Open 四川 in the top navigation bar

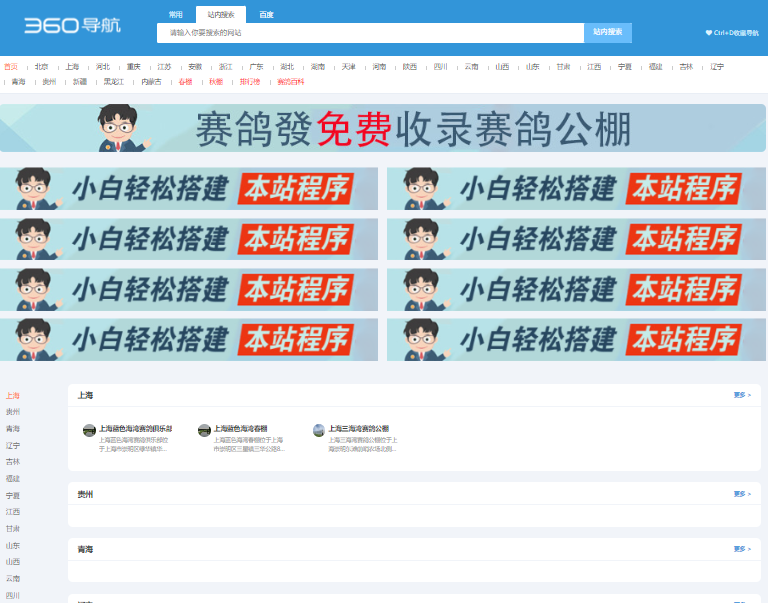pyautogui.click(x=441, y=67)
